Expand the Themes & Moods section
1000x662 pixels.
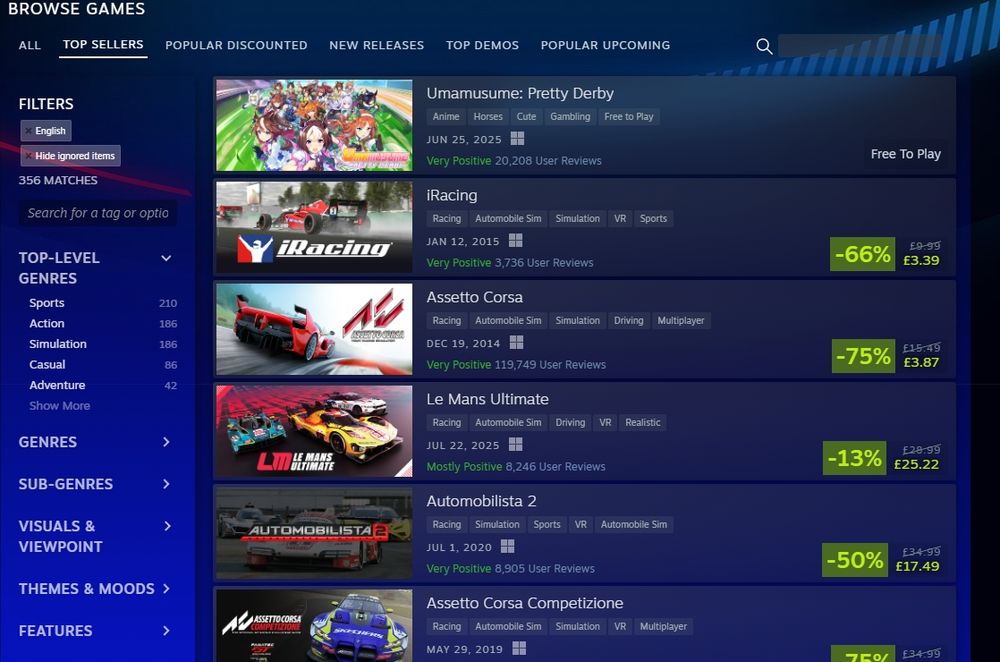pyautogui.click(x=166, y=589)
